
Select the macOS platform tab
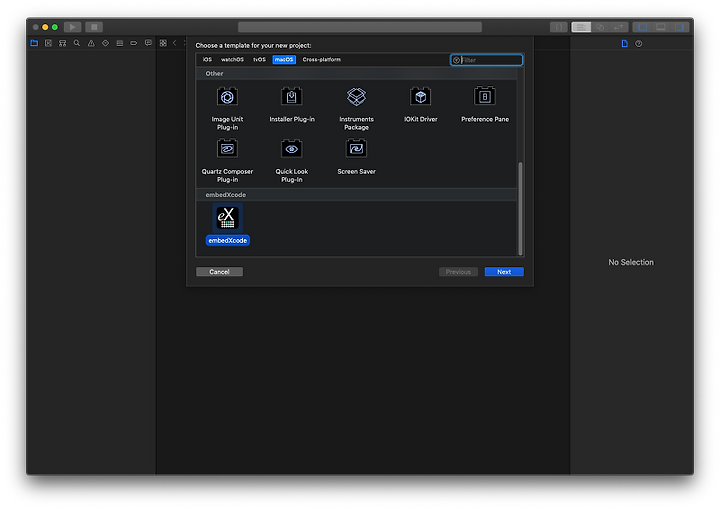[284, 60]
